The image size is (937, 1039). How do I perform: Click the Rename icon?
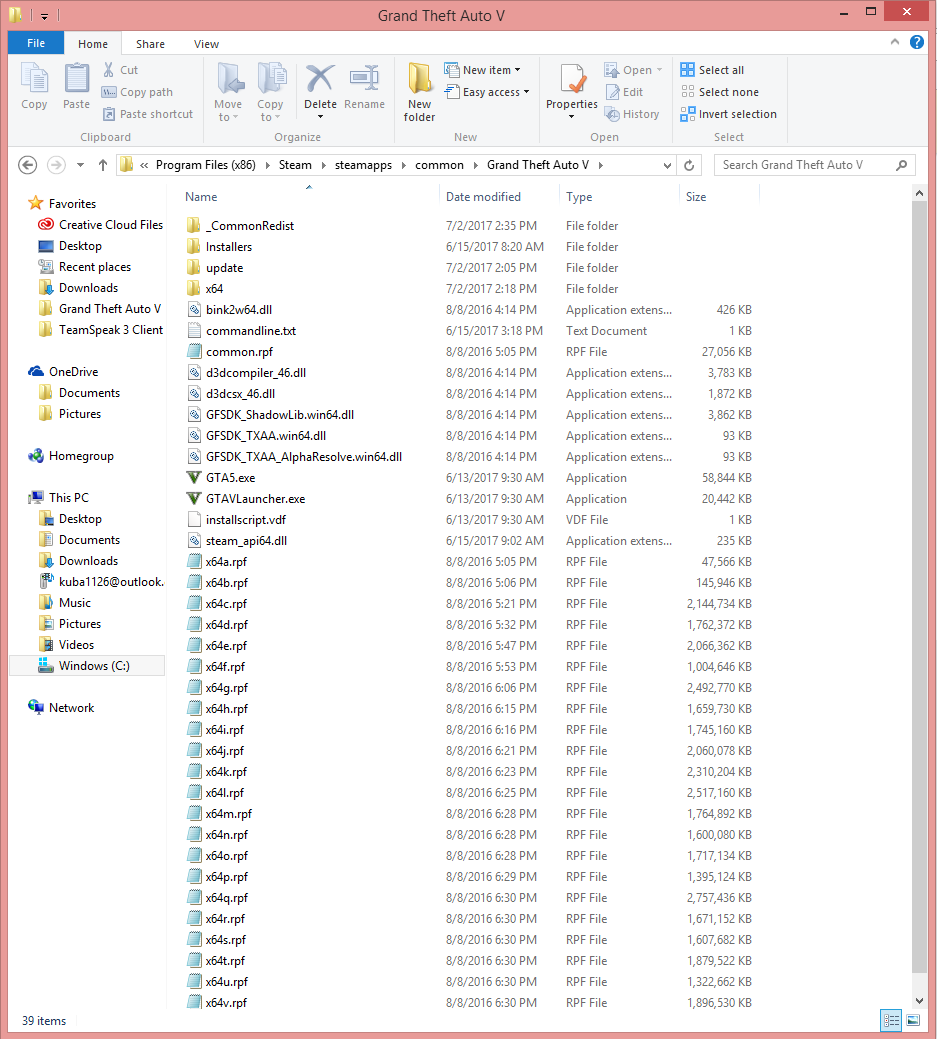click(x=364, y=79)
